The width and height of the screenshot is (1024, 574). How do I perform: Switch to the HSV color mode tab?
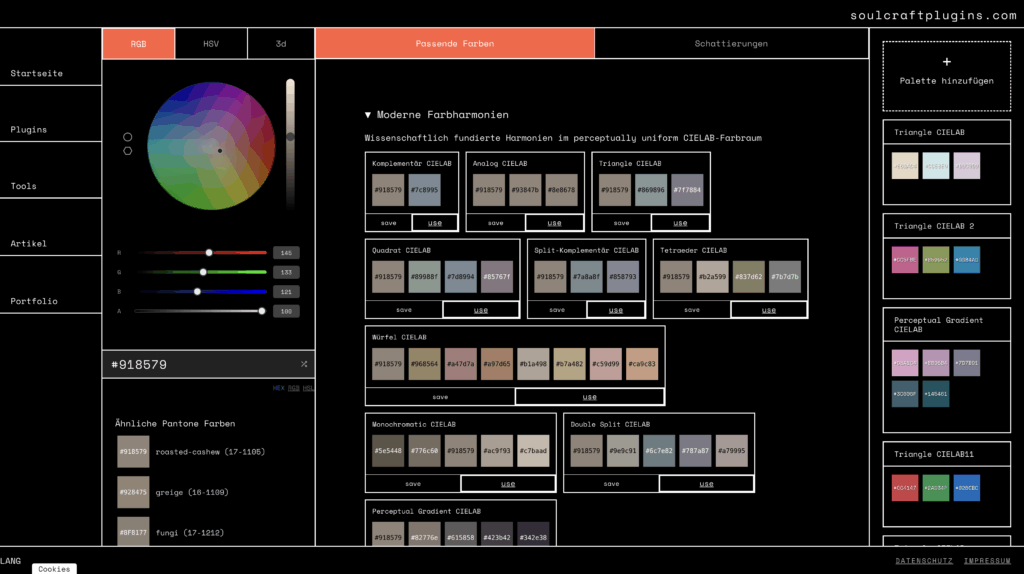[x=211, y=44]
